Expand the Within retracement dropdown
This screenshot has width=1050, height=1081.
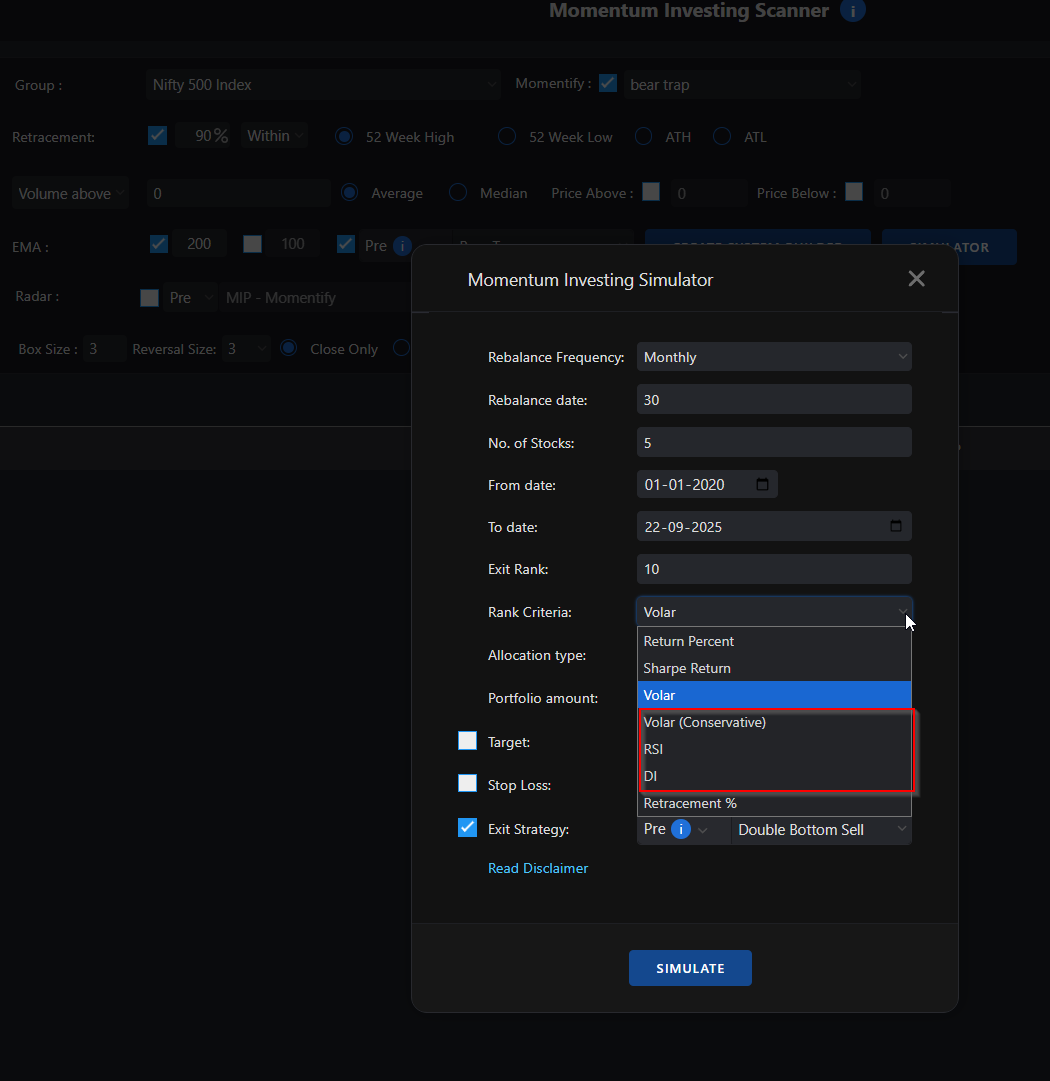point(274,136)
